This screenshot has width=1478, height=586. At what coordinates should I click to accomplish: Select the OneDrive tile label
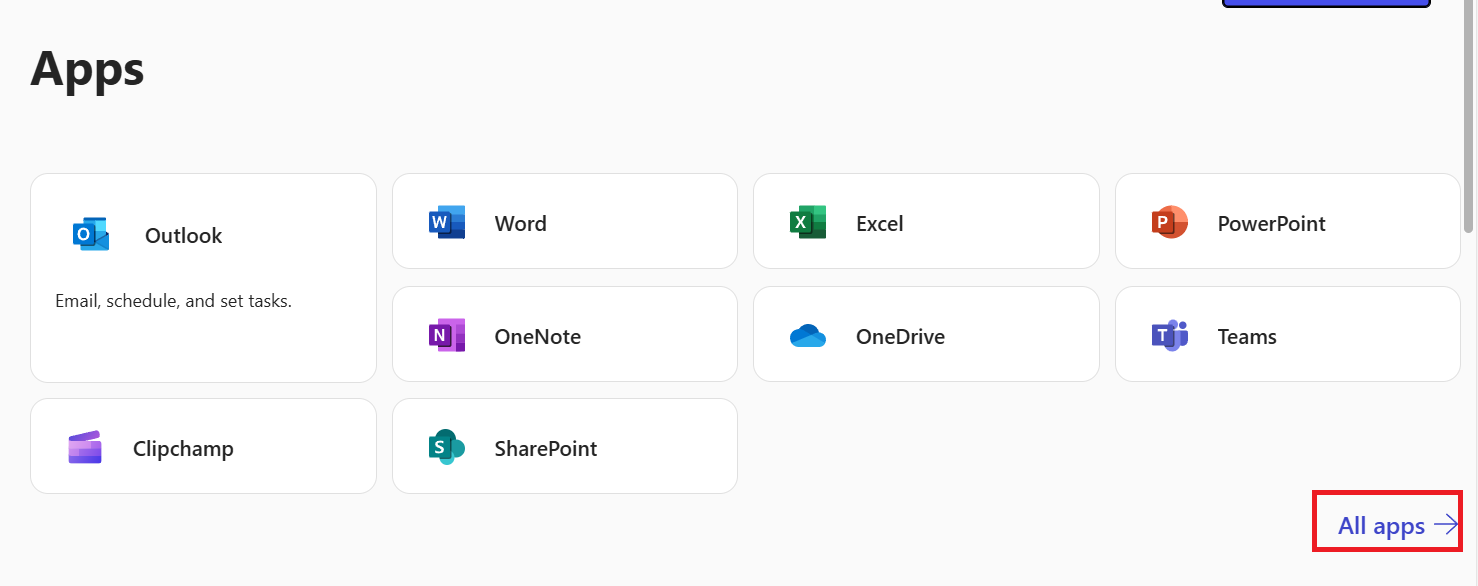coord(900,337)
